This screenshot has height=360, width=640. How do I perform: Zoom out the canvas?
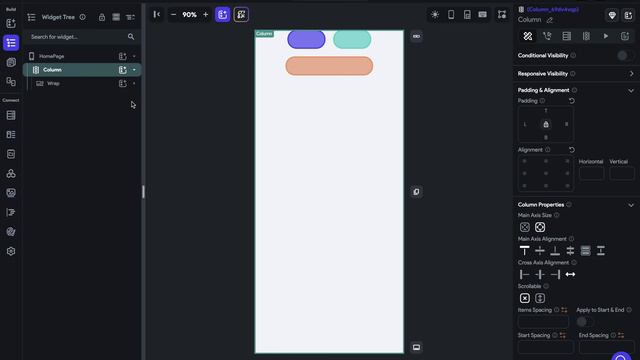[173, 15]
